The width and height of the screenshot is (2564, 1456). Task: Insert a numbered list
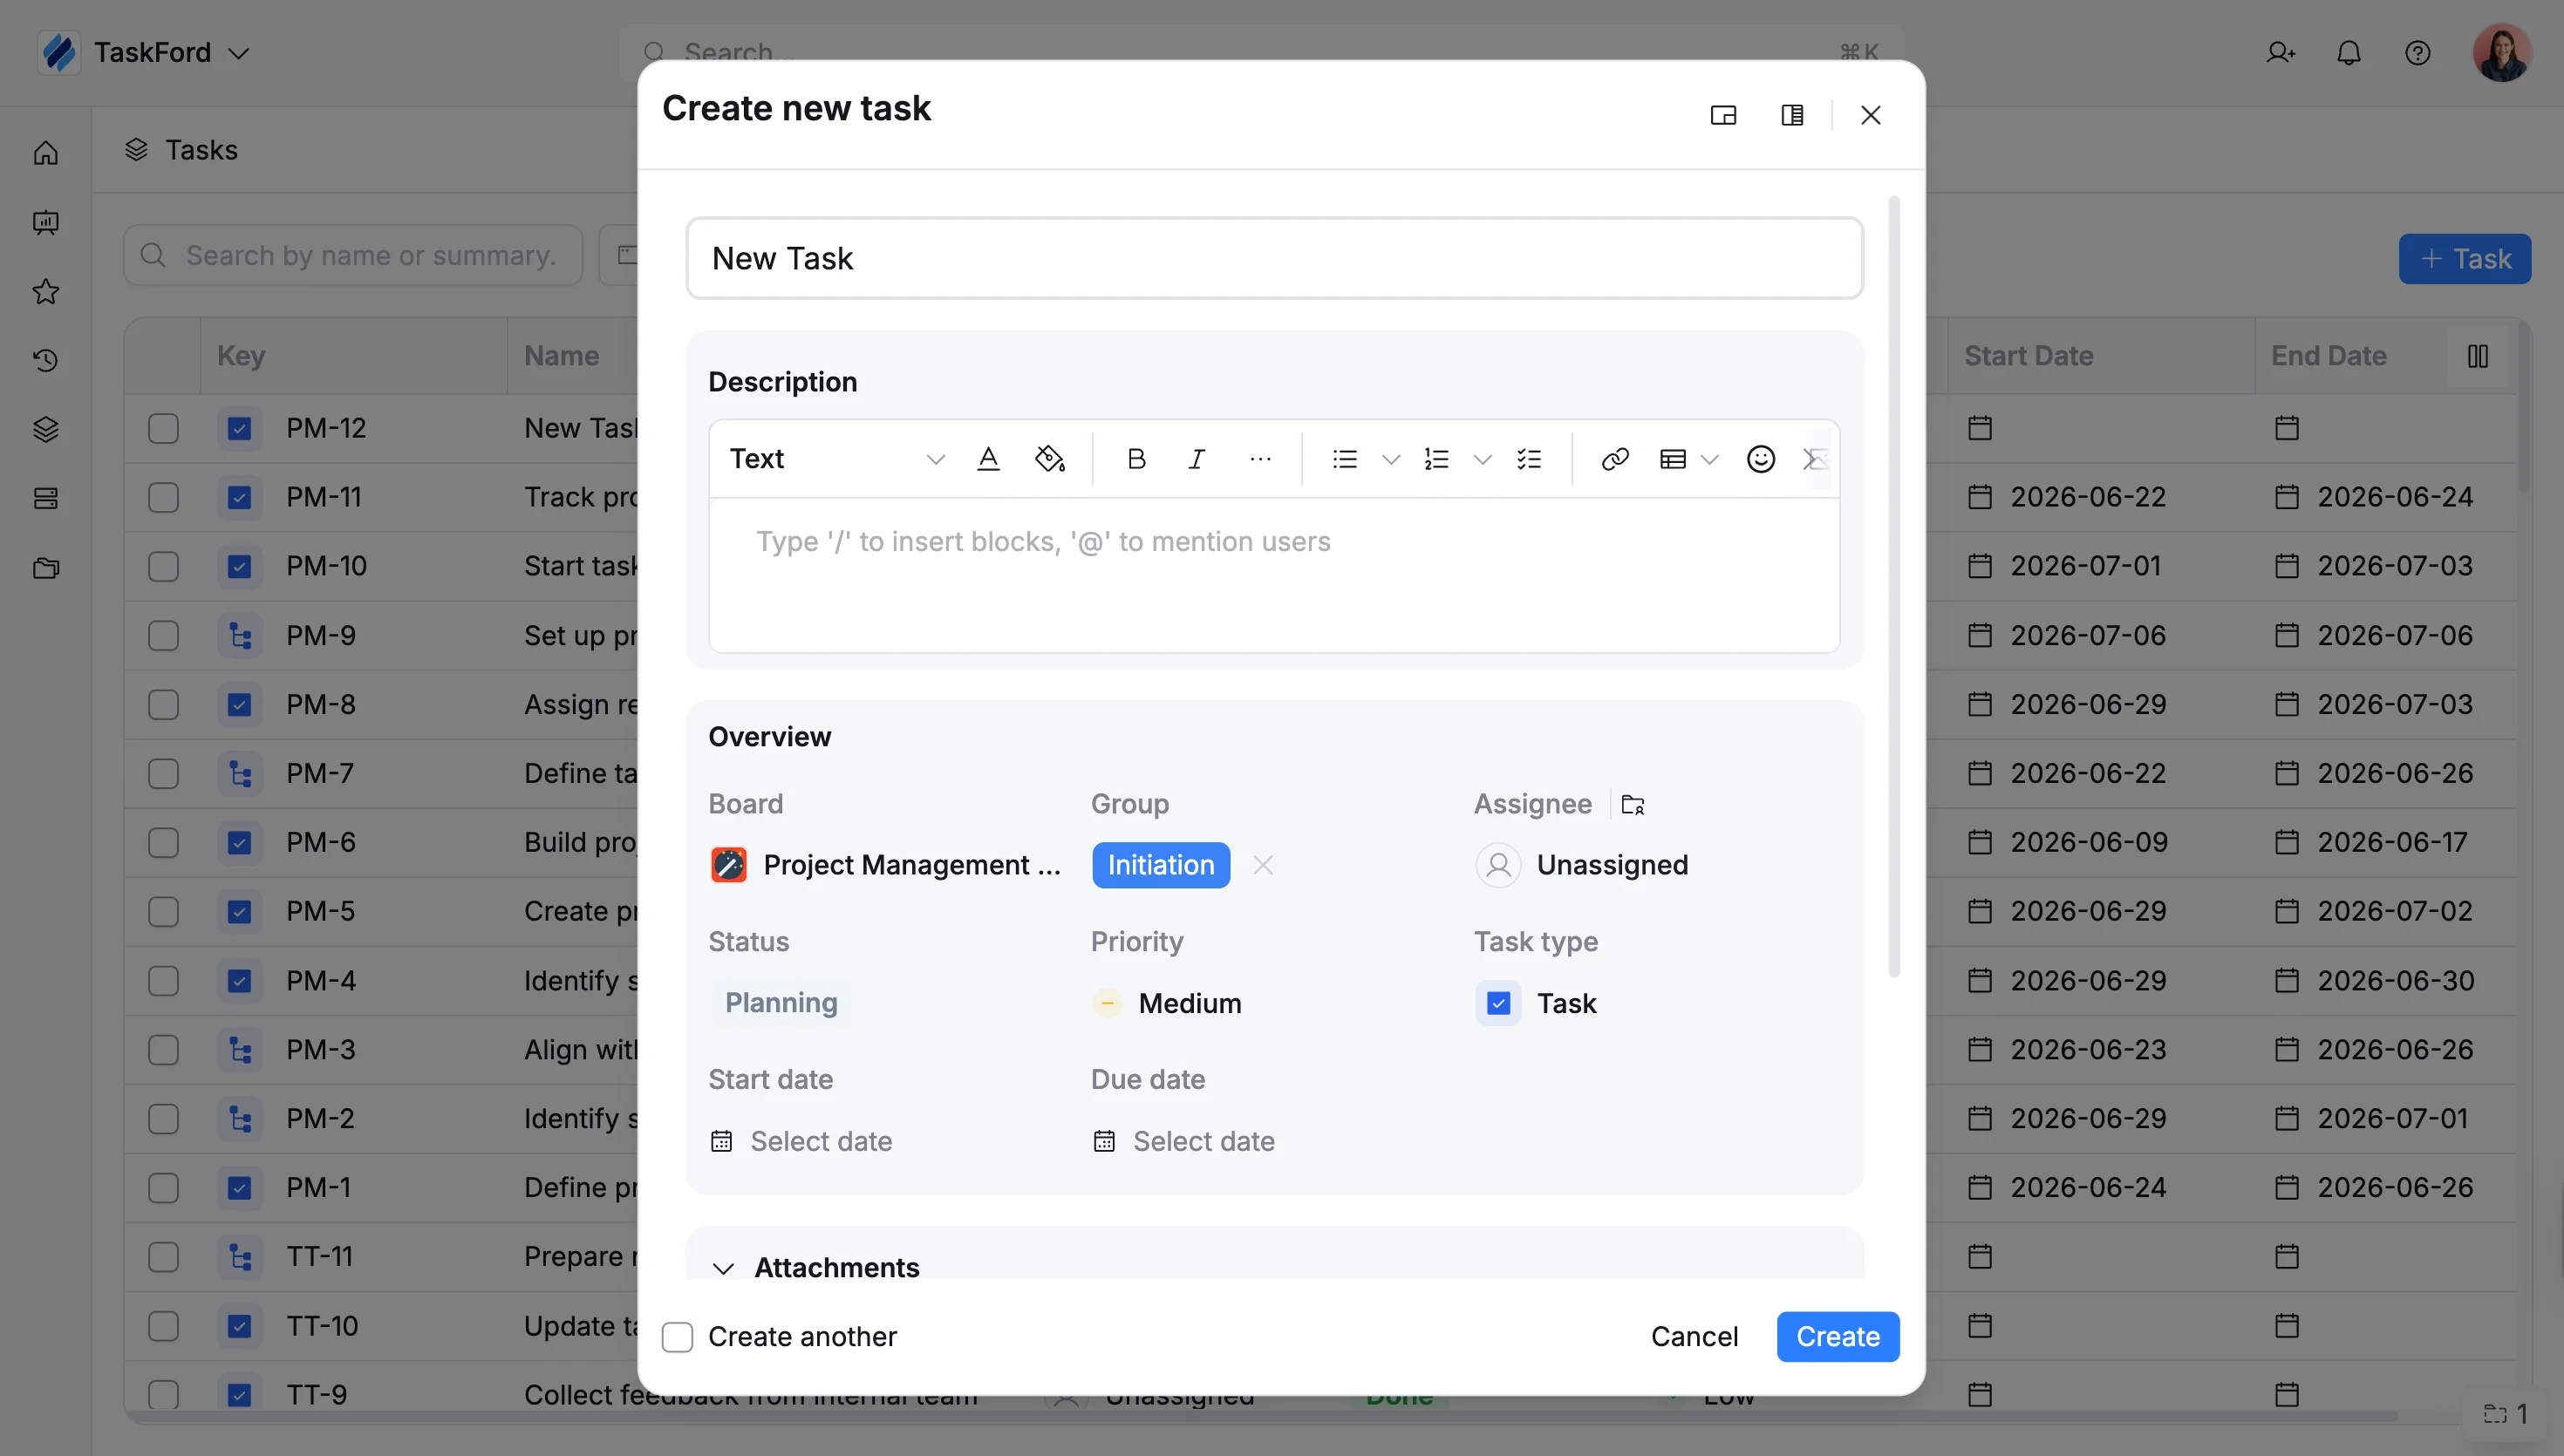1436,459
